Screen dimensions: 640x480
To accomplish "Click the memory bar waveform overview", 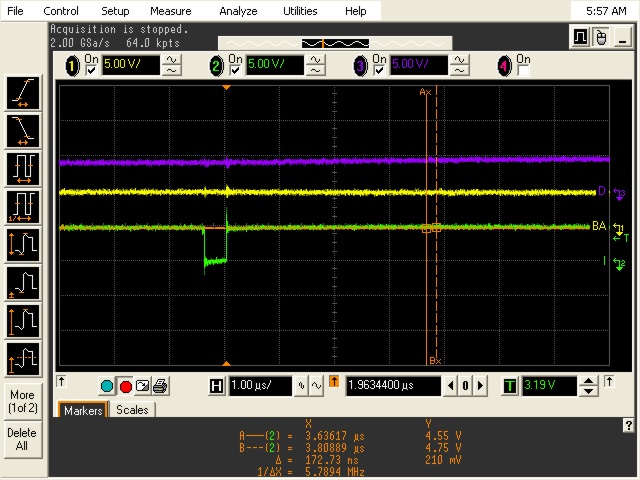I will coord(335,43).
